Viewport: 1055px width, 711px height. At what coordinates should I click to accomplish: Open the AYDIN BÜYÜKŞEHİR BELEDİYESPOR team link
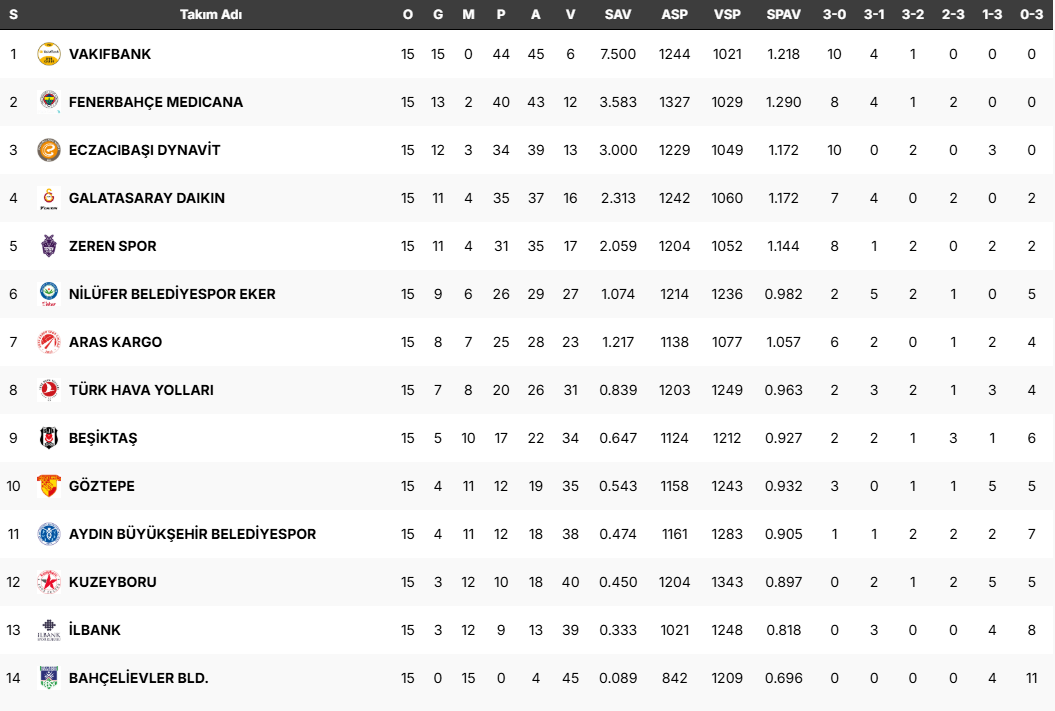192,534
